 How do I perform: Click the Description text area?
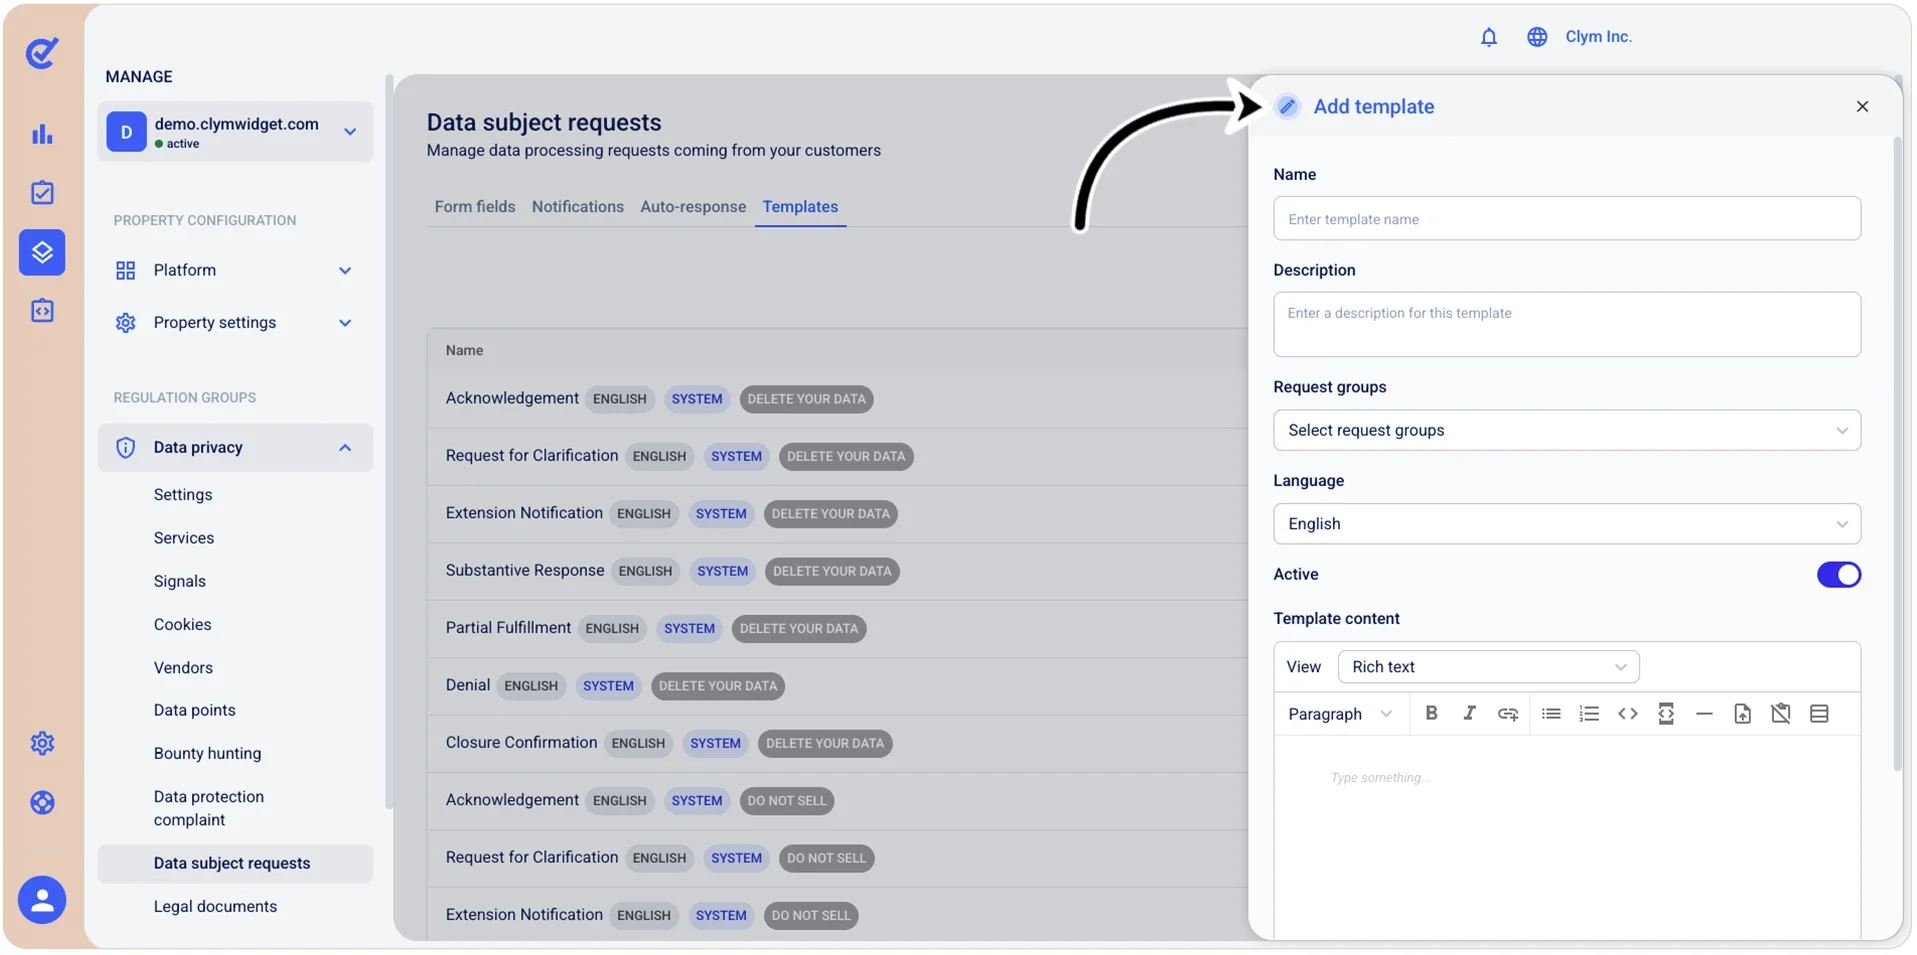coord(1566,324)
